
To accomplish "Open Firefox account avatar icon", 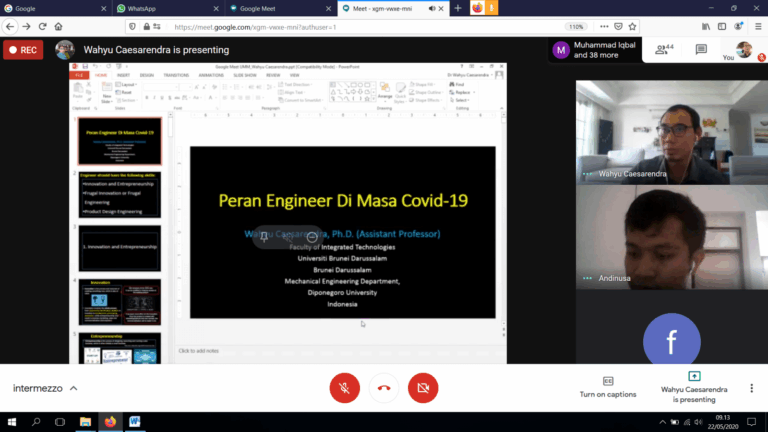I will [738, 27].
